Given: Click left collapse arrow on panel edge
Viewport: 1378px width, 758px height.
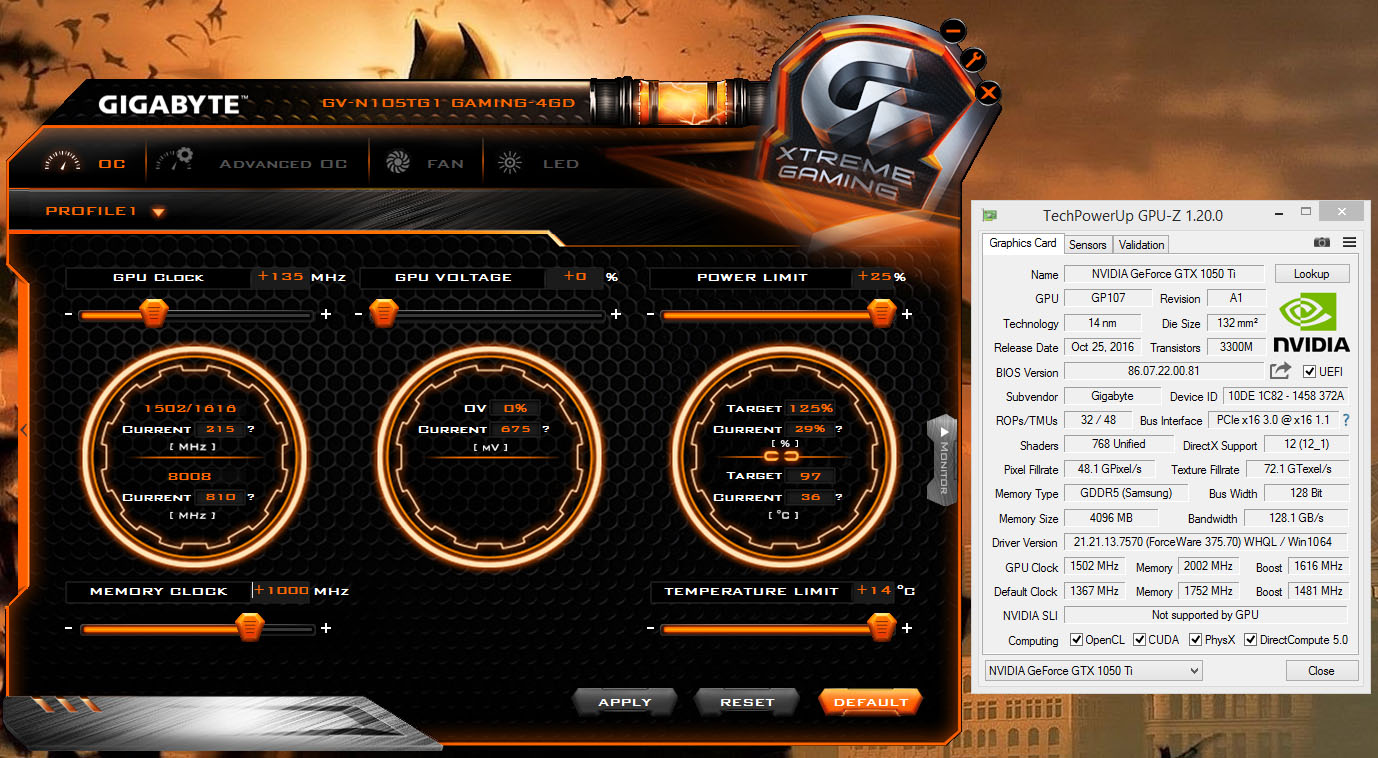Looking at the screenshot, I should tap(24, 430).
